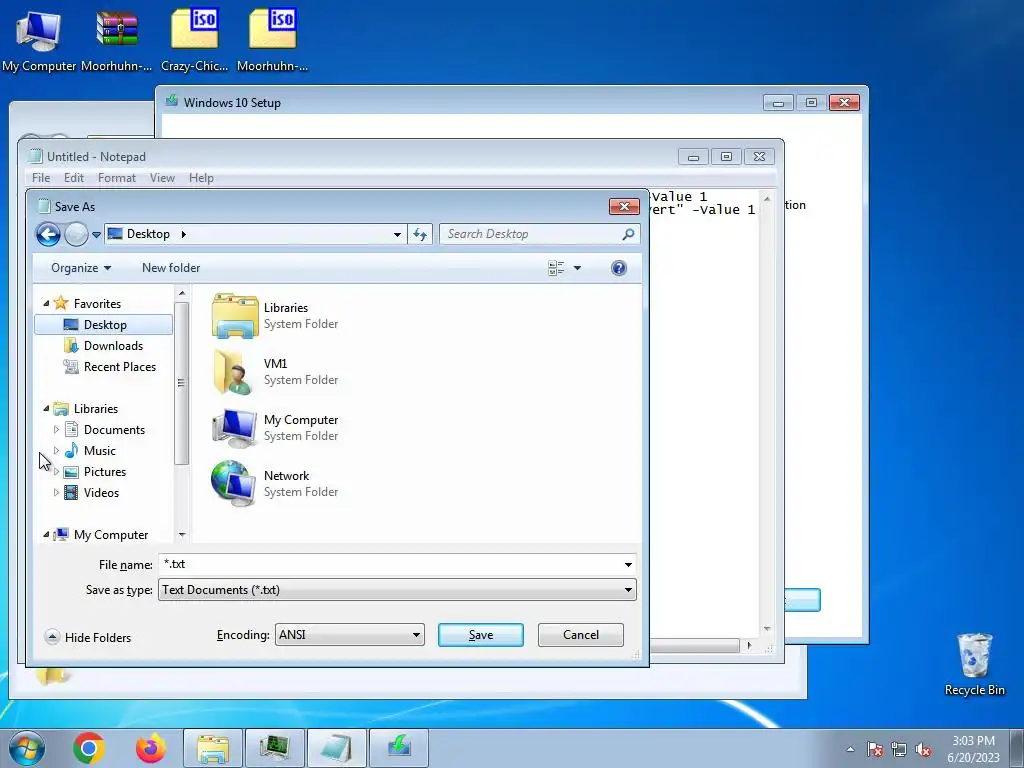Viewport: 1024px width, 768px height.
Task: Click Notepad horizontal scrollbar right arrow
Action: pyautogui.click(x=749, y=645)
